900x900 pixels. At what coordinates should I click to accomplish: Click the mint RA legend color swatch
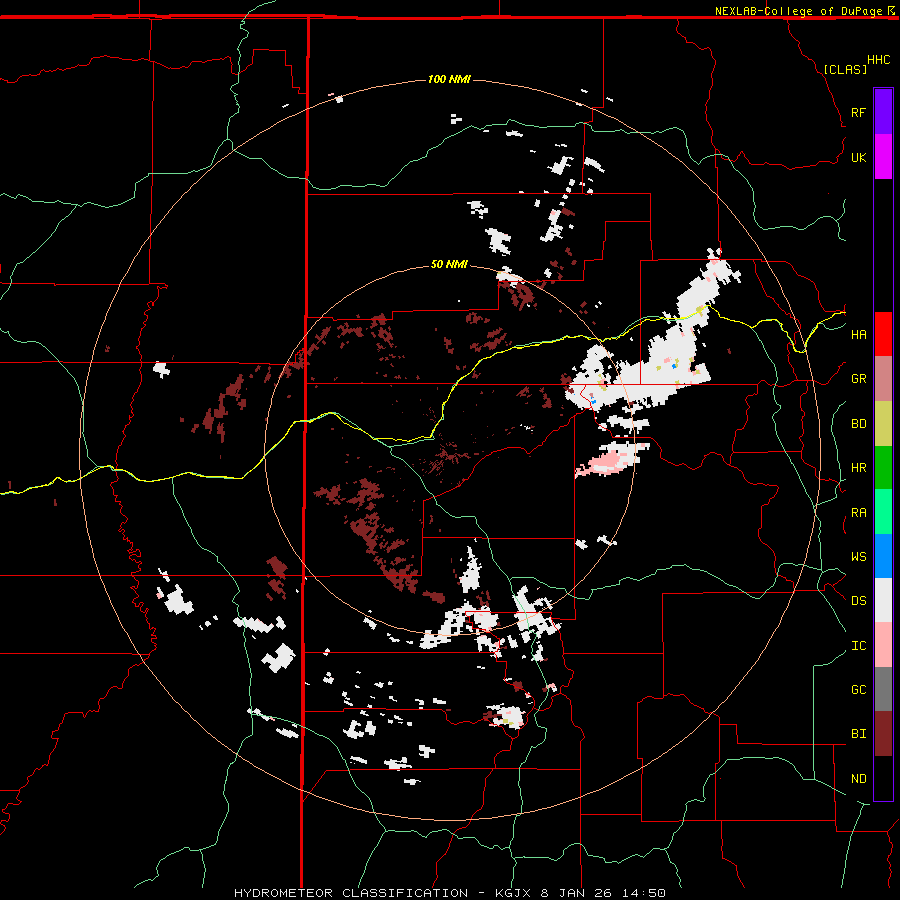(x=883, y=512)
